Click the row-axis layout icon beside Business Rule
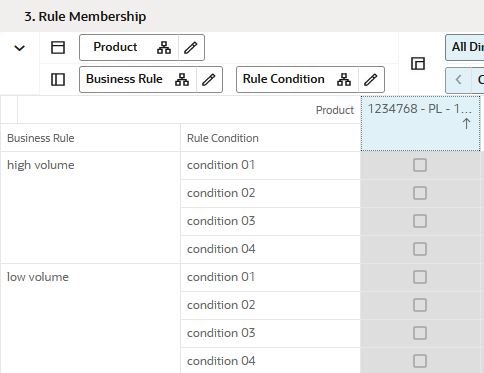Screen dimensions: 484x373 click(x=58, y=80)
